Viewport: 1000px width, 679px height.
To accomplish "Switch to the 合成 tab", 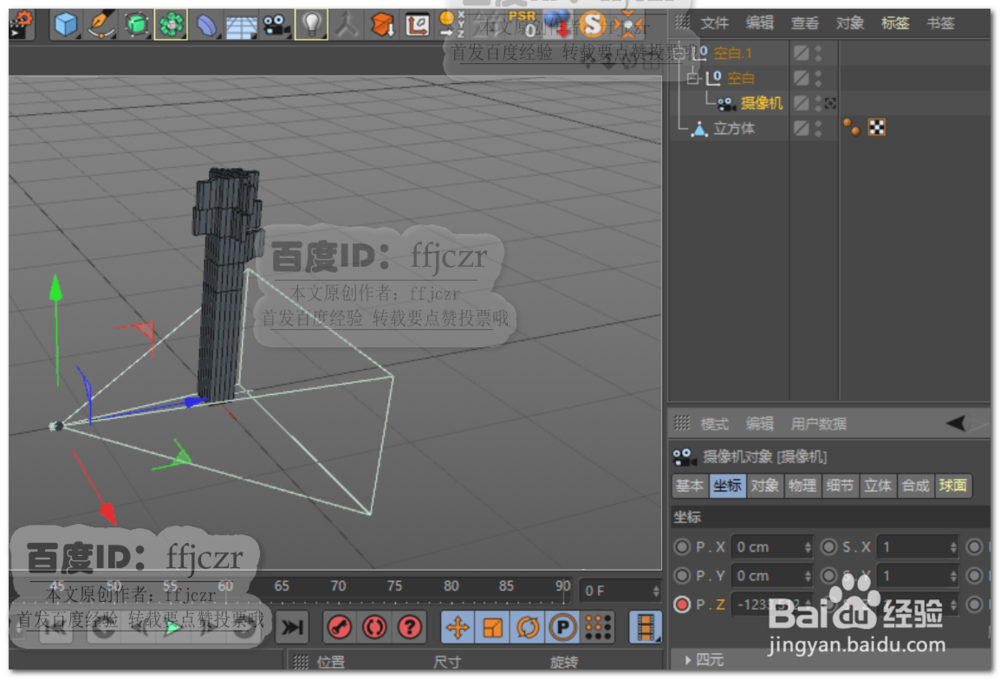I will 916,486.
